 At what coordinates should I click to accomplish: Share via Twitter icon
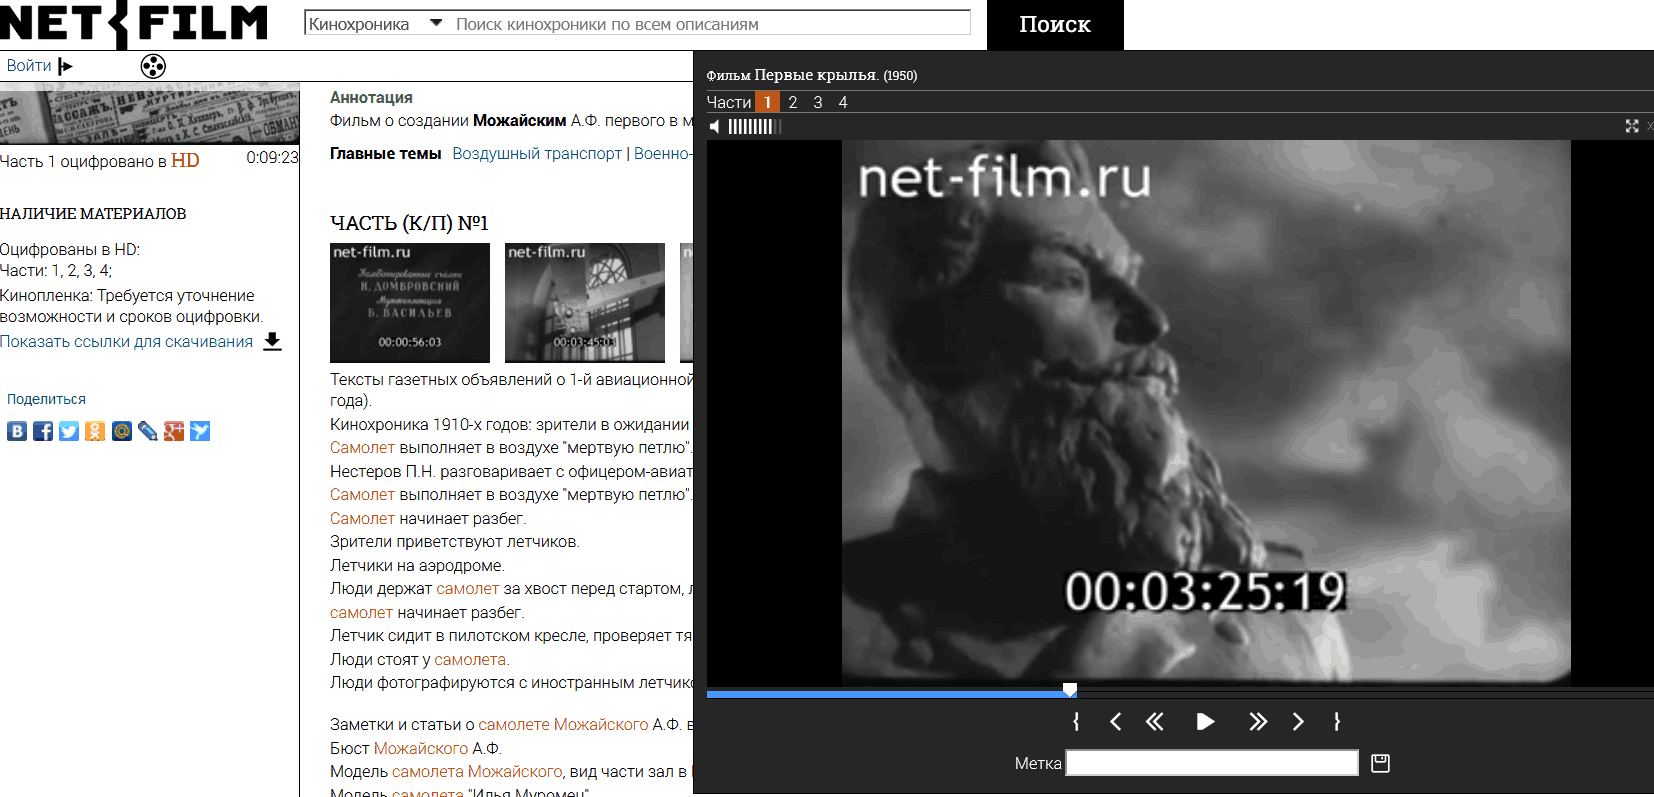(69, 431)
